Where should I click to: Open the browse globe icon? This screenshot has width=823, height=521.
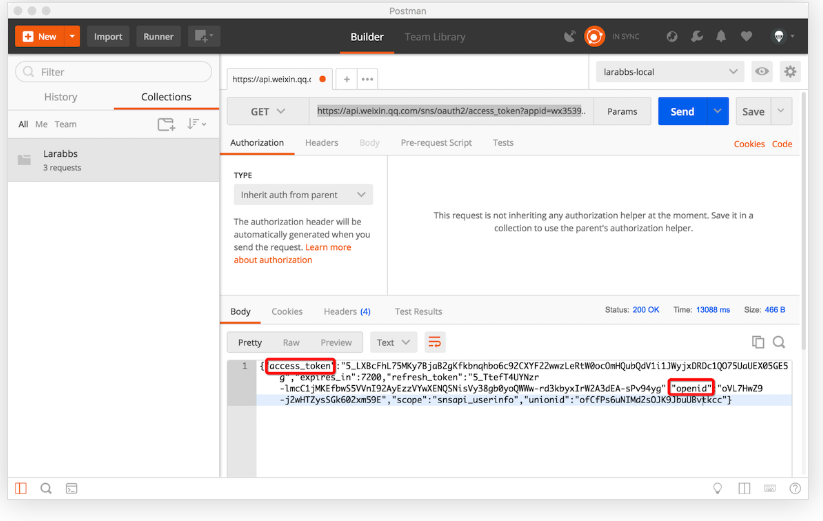click(672, 36)
